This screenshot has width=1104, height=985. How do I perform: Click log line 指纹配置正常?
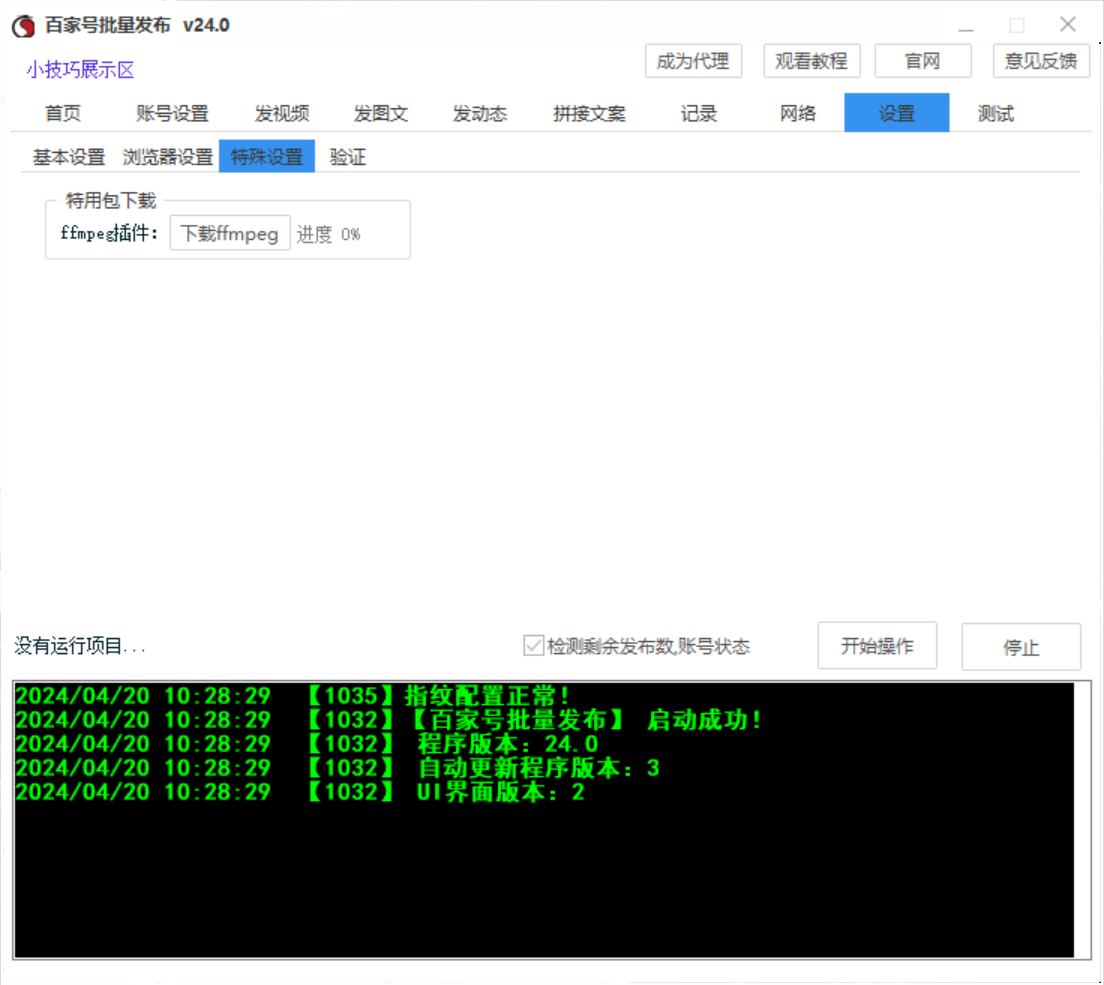coord(291,696)
